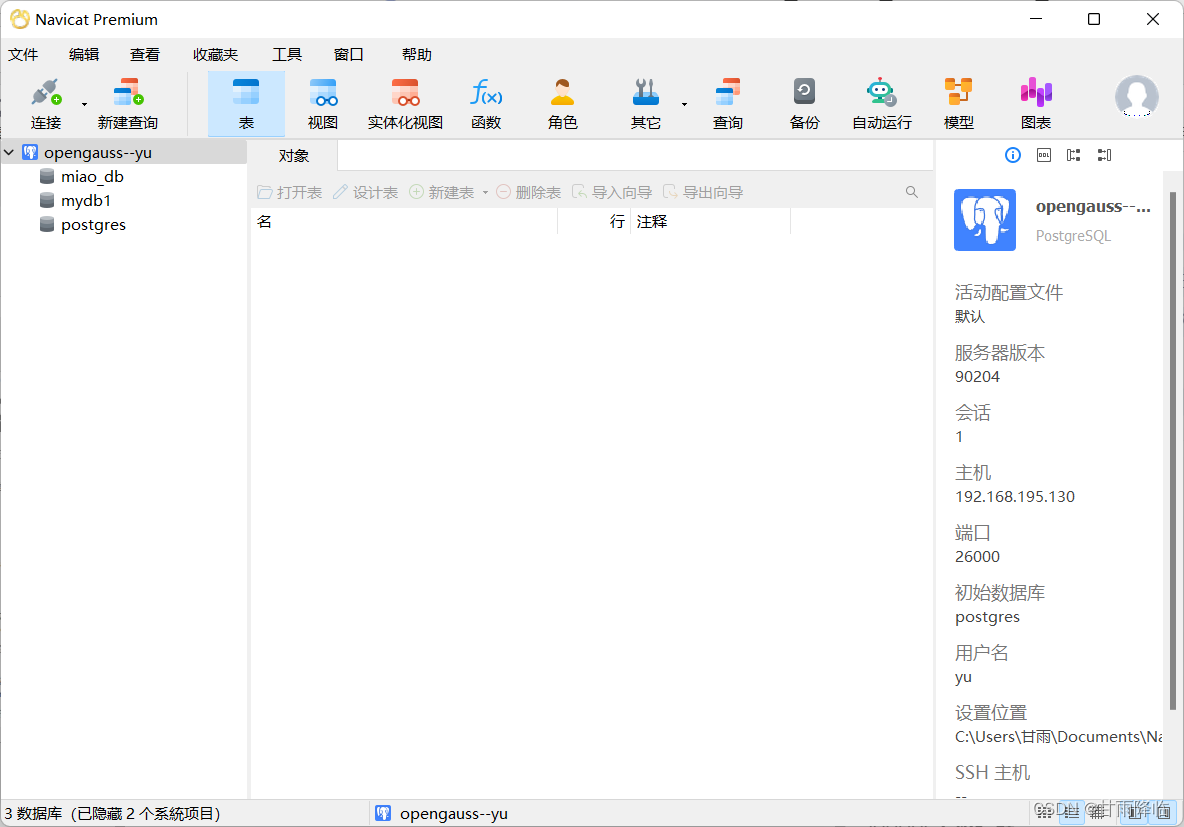Open the New Table dropdown arrow
The height and width of the screenshot is (827, 1184).
485,193
